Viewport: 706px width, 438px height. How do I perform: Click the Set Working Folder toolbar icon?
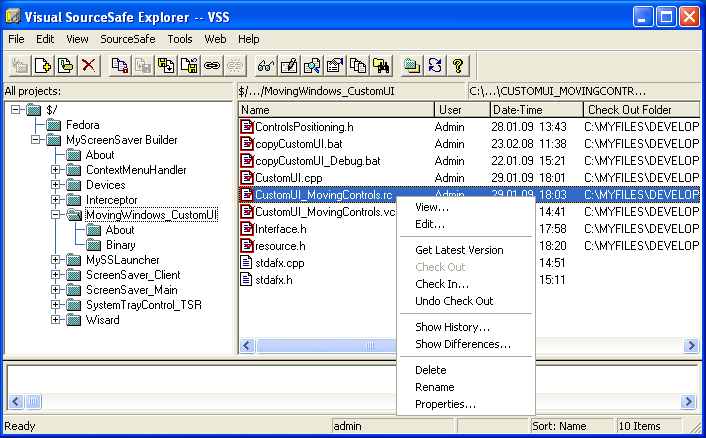(x=412, y=66)
